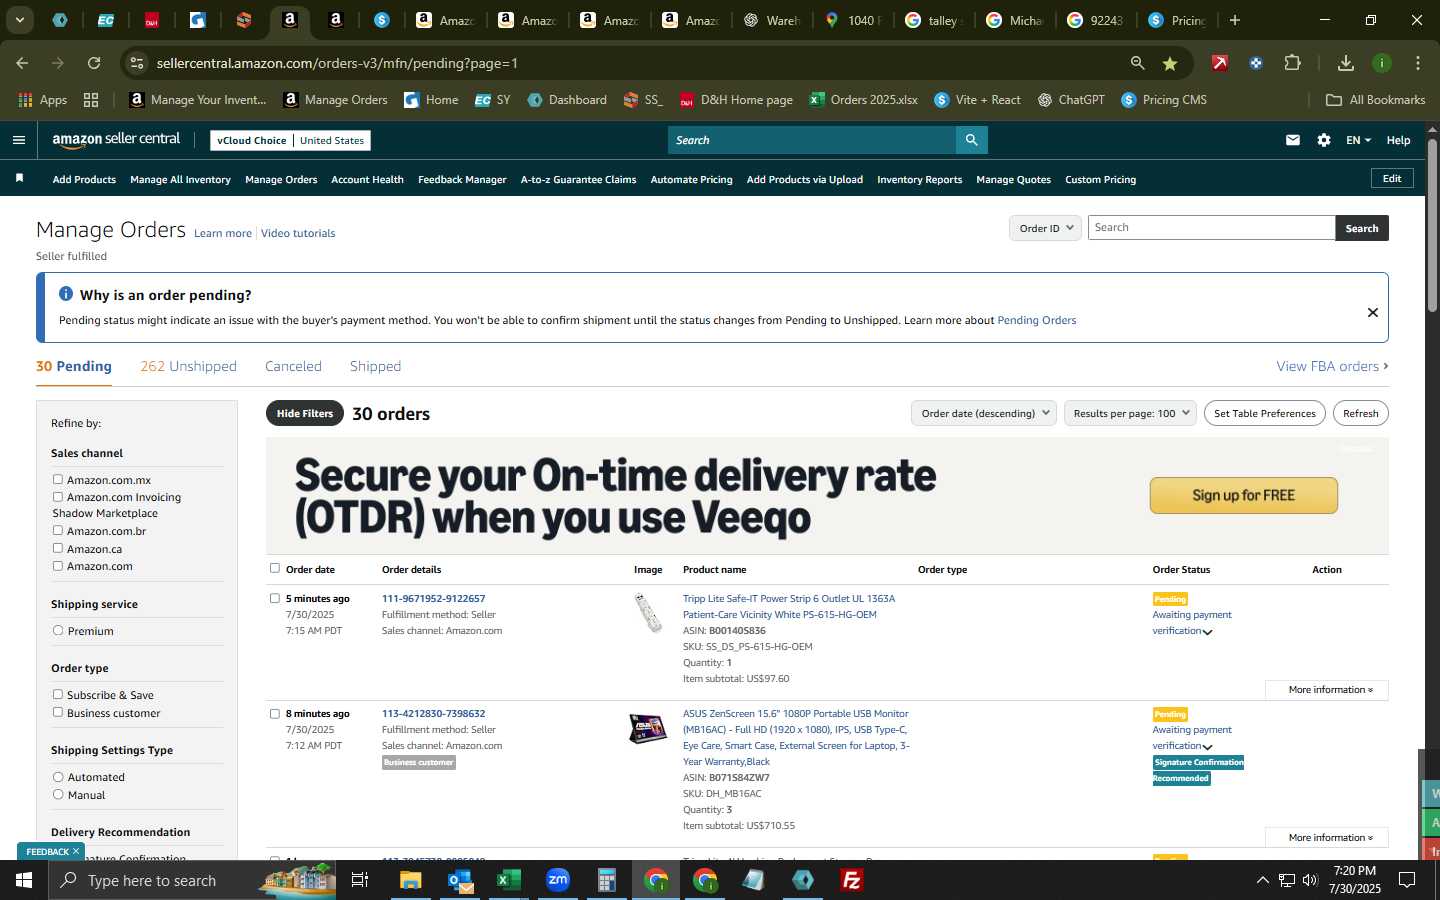
Task: Open the Order date (descending) sort dropdown
Action: 984,413
